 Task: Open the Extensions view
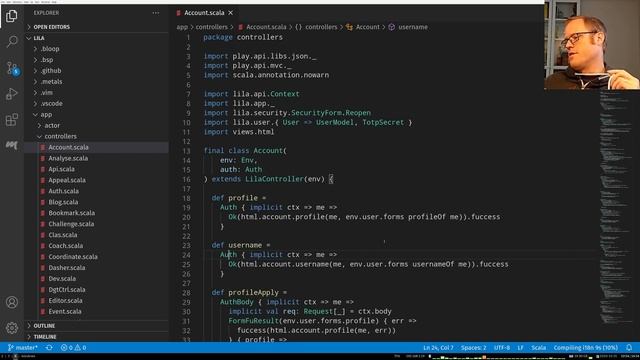(x=12, y=120)
